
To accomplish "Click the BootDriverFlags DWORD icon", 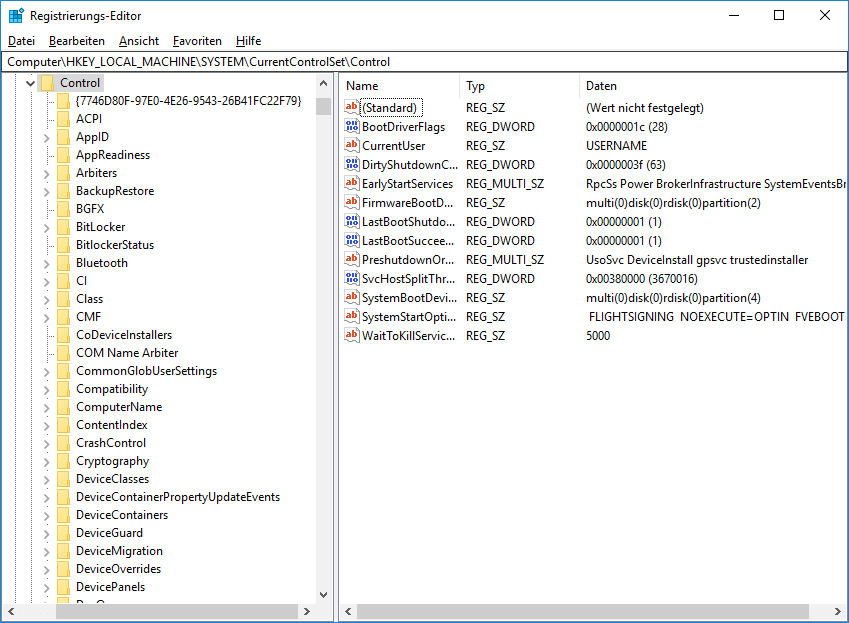I will pos(352,126).
